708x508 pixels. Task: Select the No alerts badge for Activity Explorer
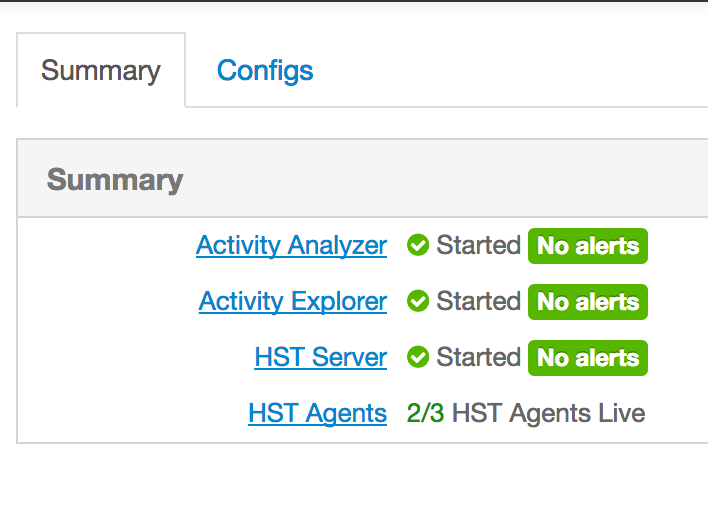(588, 301)
